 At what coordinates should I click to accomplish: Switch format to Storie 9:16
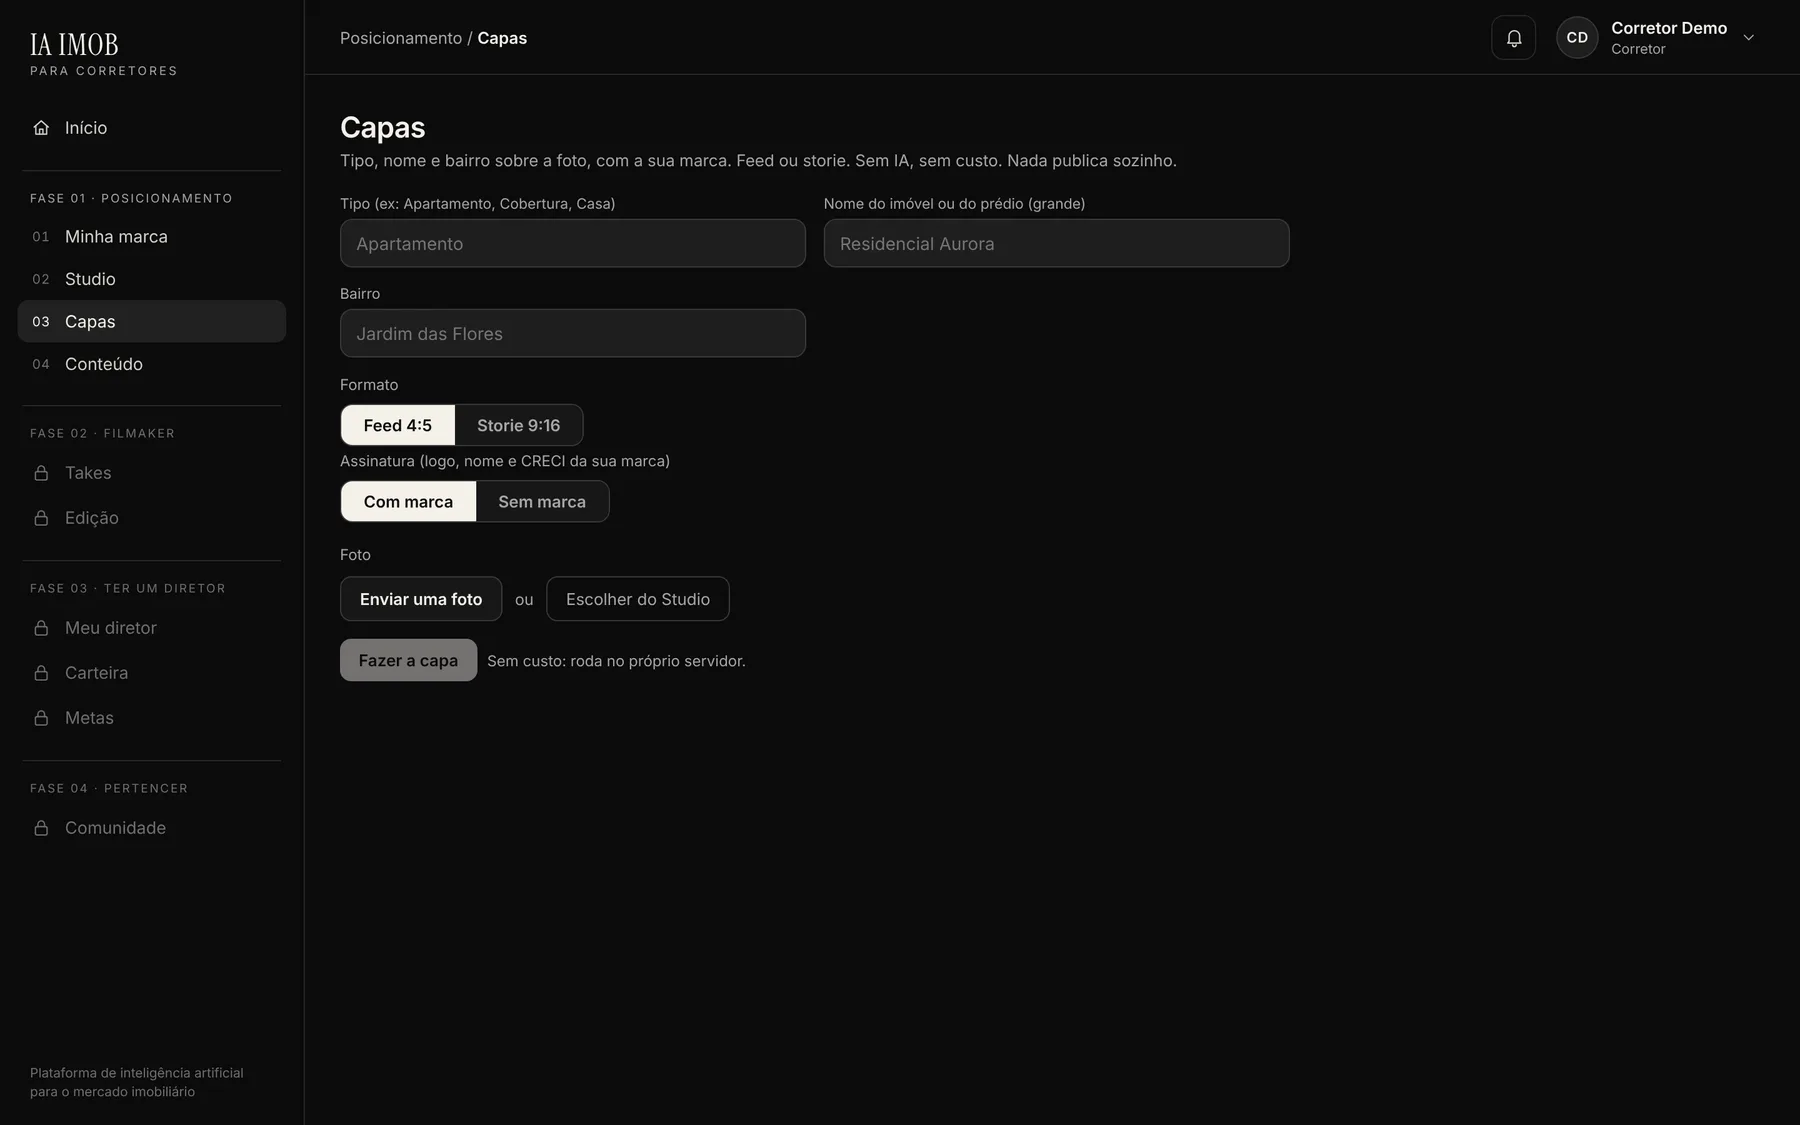point(519,425)
